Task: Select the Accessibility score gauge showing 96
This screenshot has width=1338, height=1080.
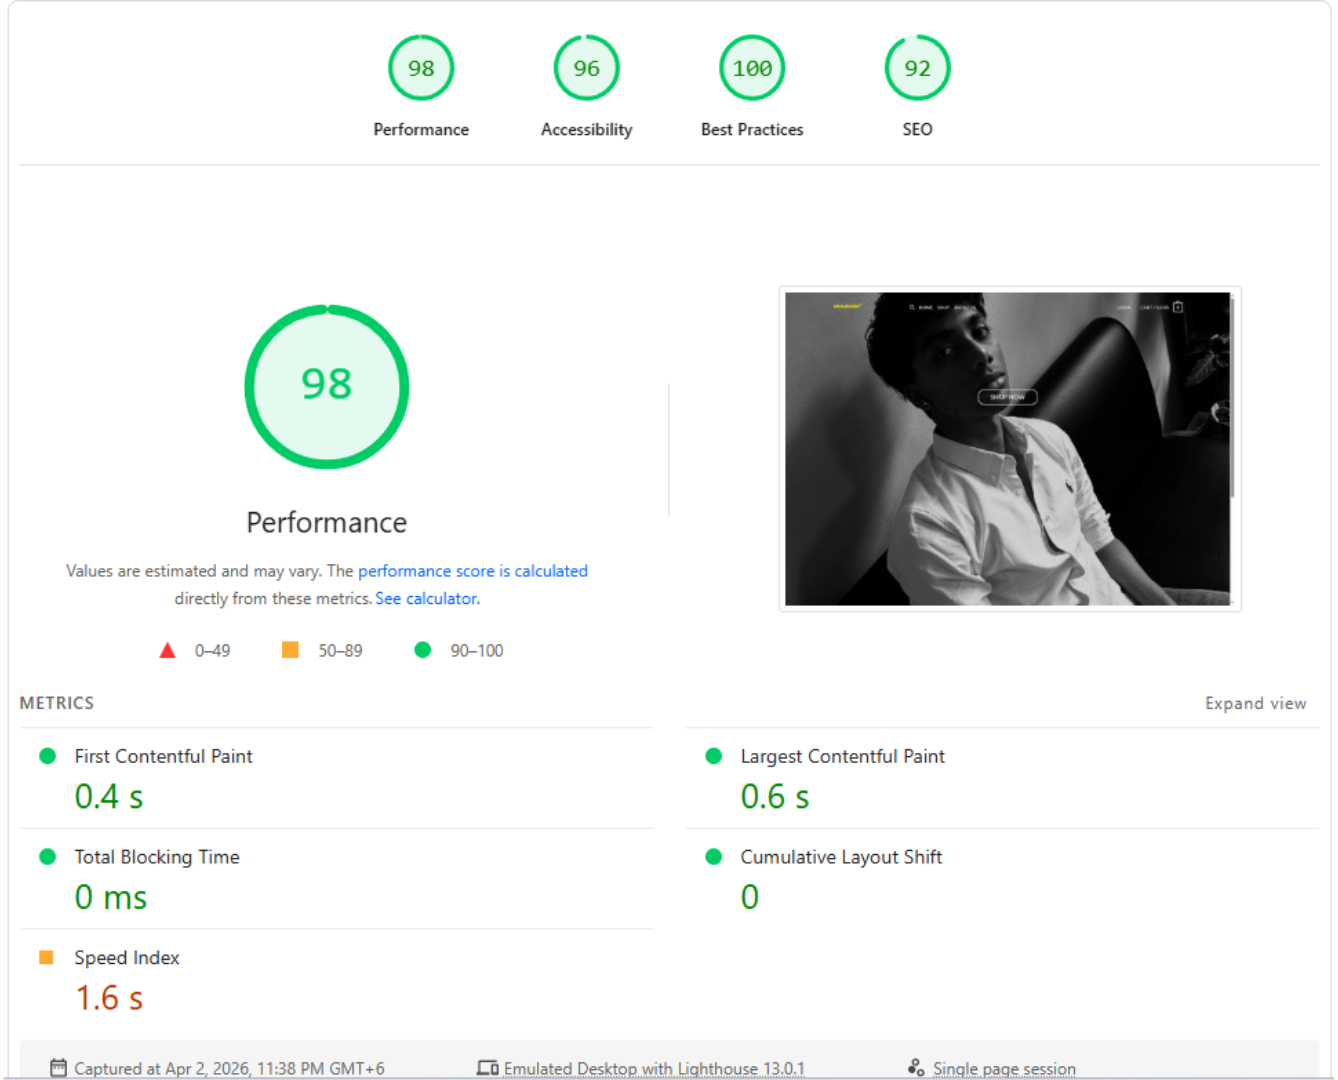Action: pyautogui.click(x=586, y=68)
